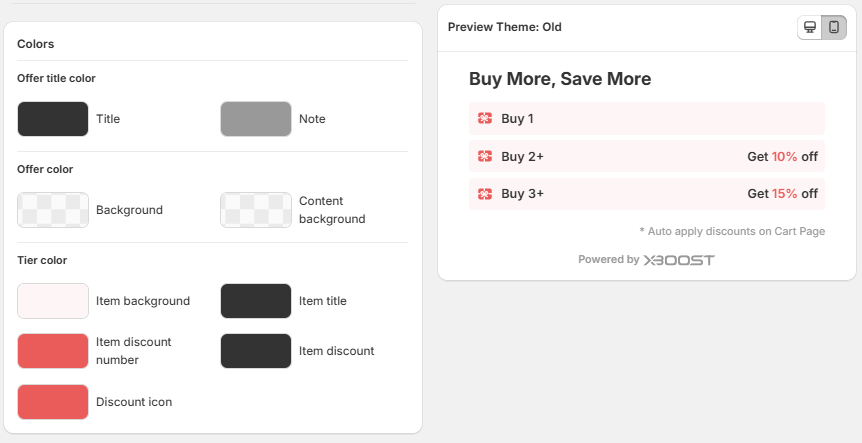Click the discount icon on Buy 3+ row
862x443 pixels.
pyautogui.click(x=485, y=193)
